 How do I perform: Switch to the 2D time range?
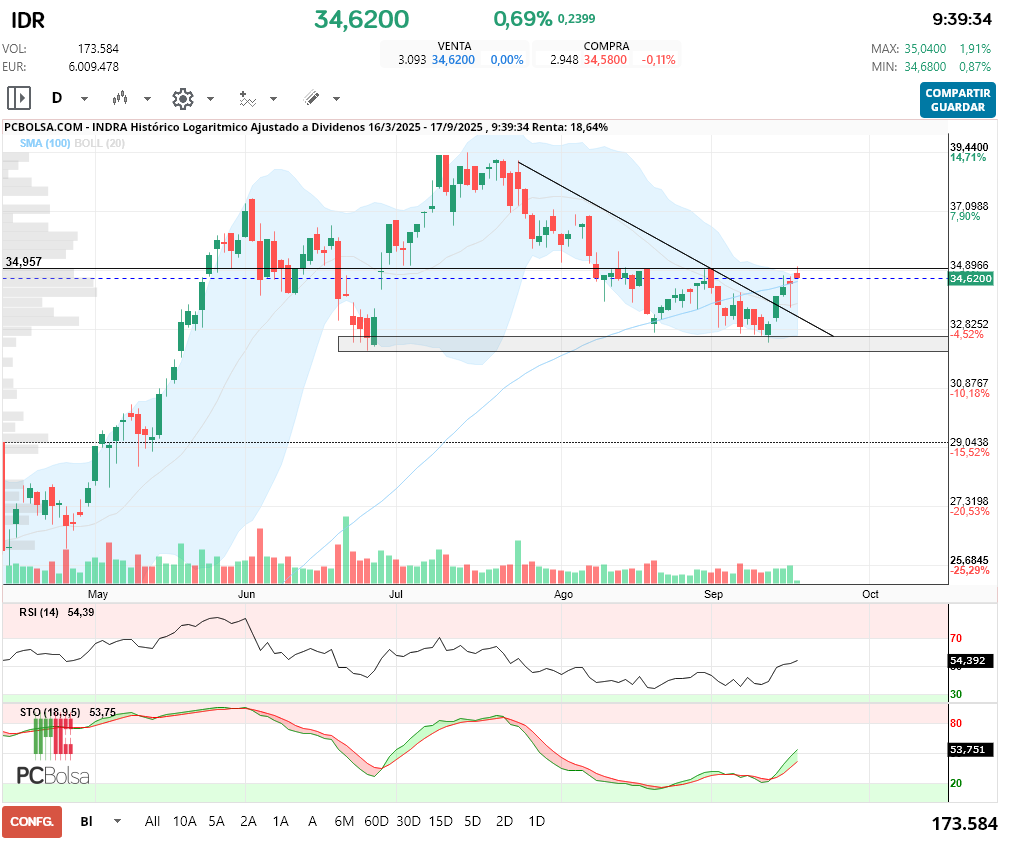[x=504, y=821]
